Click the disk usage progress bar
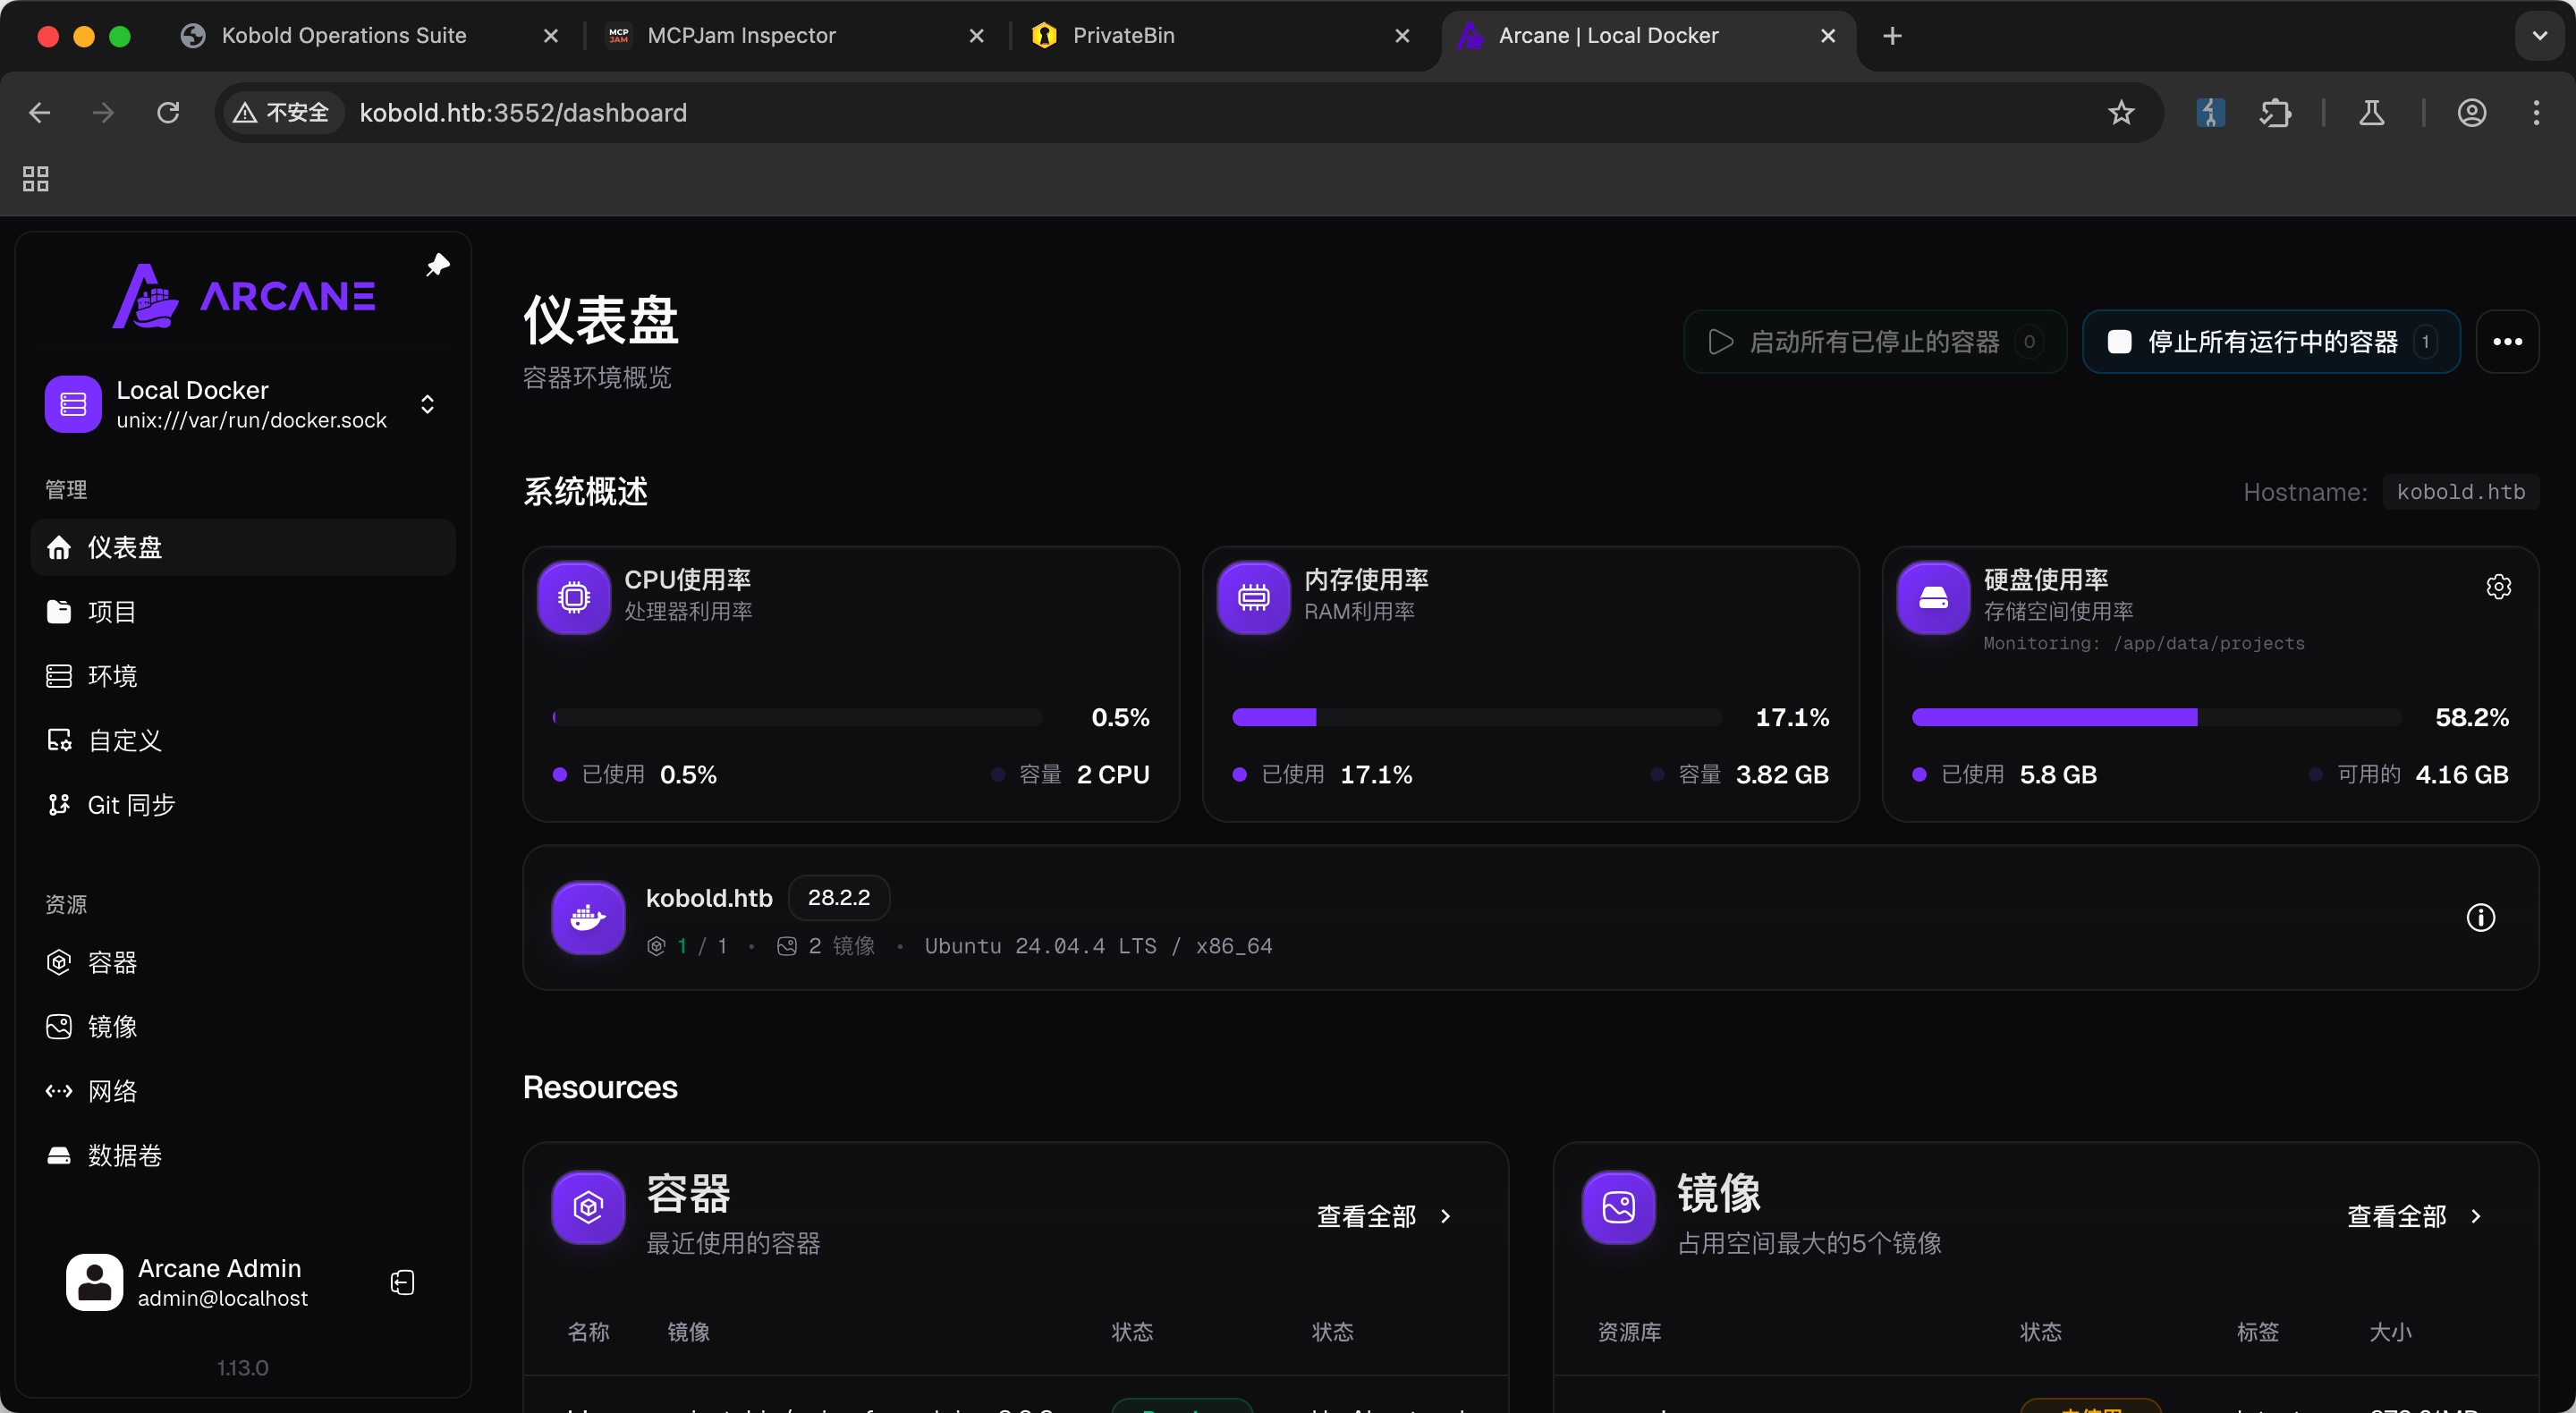The image size is (2576, 1413). 2156,717
